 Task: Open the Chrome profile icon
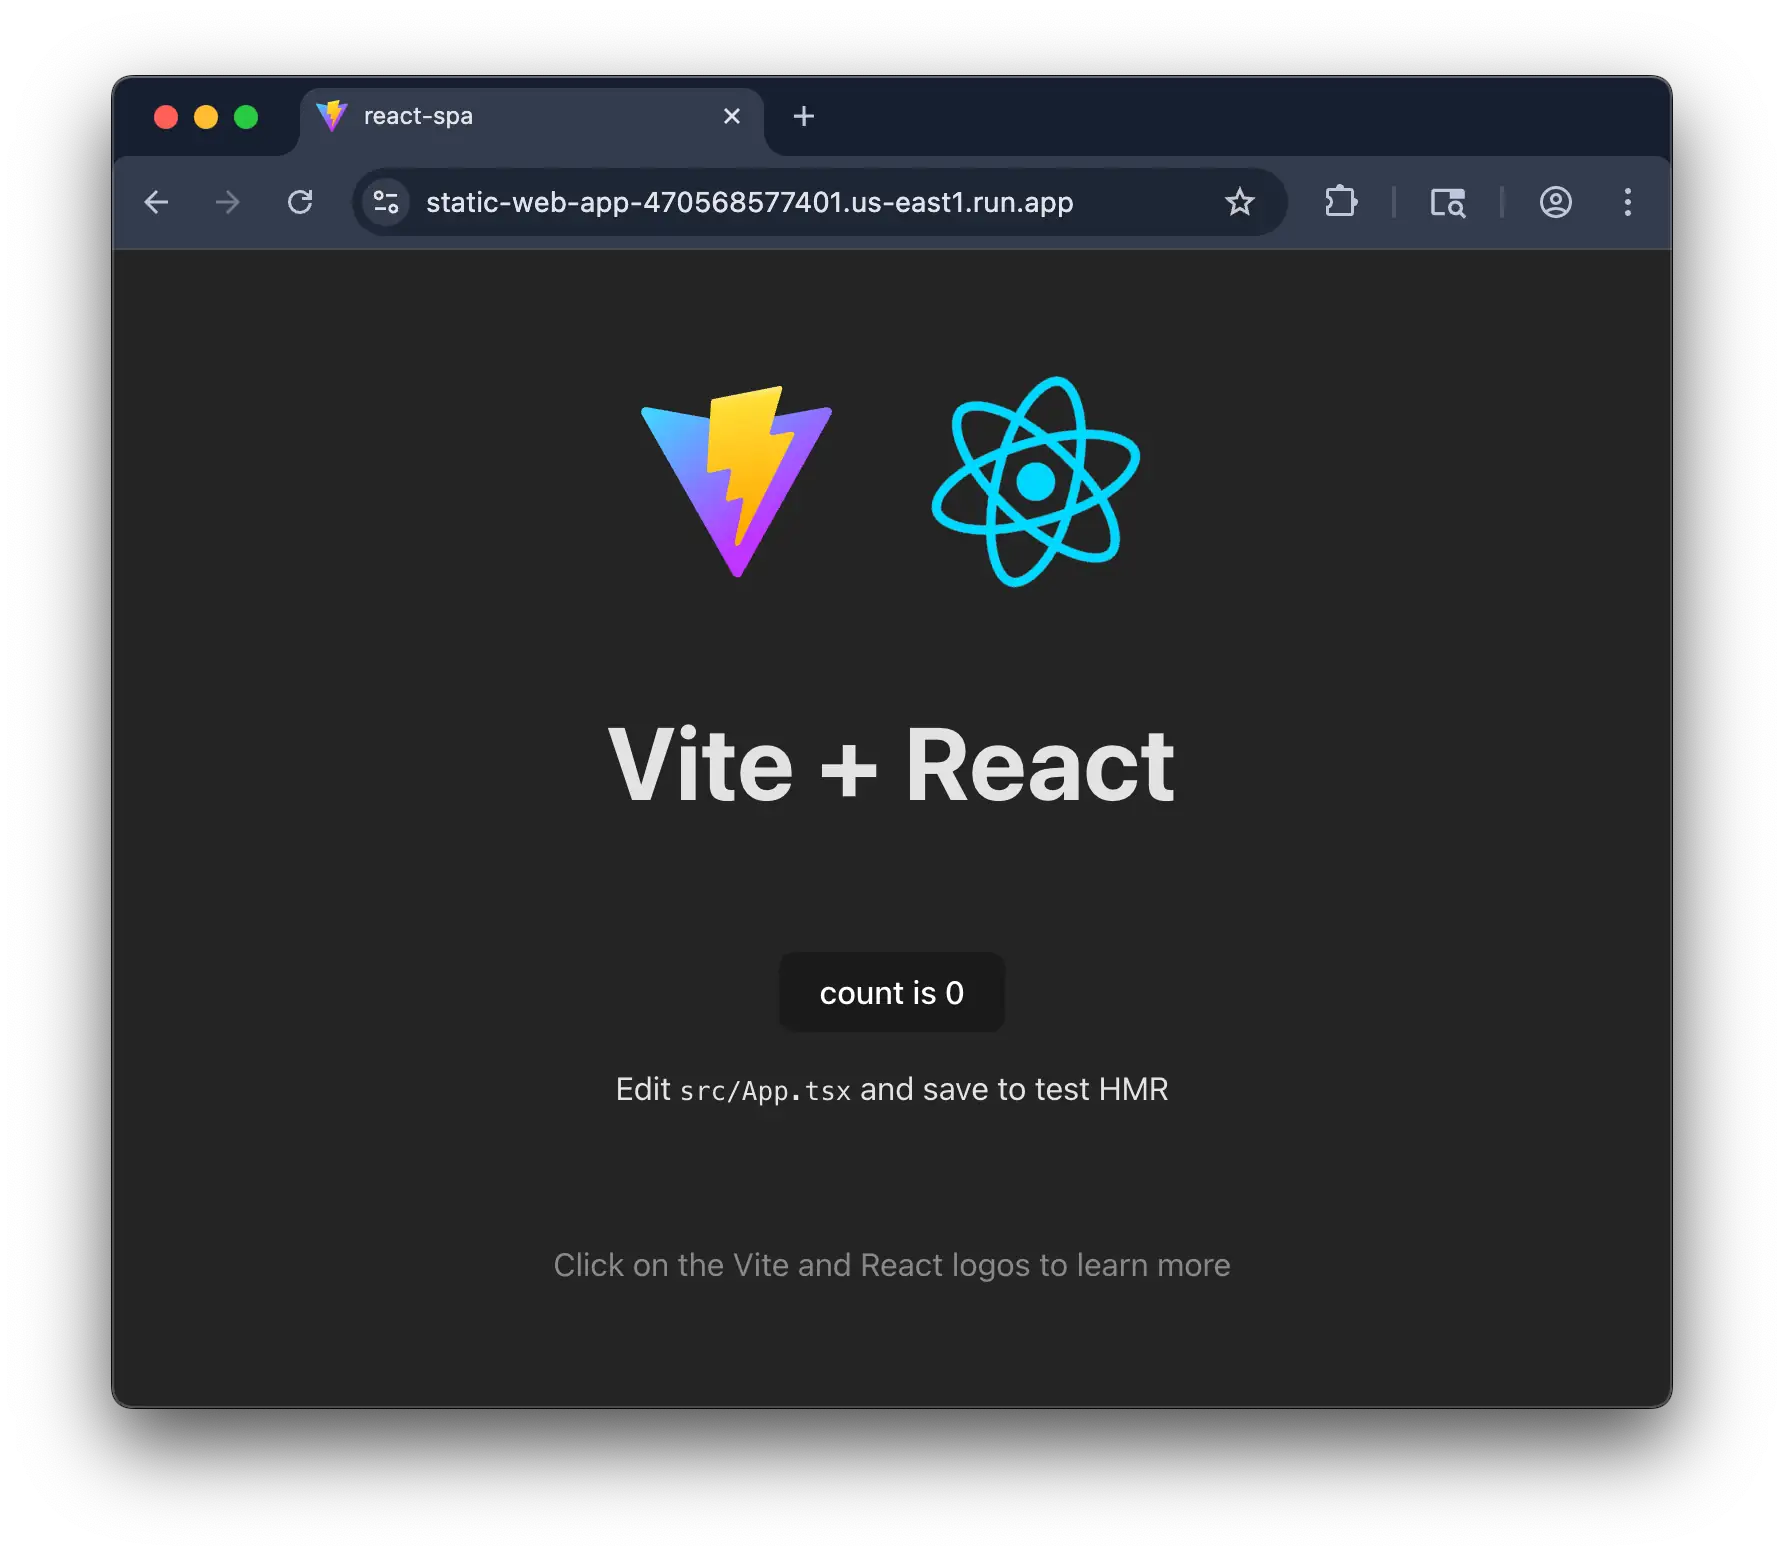coord(1554,202)
